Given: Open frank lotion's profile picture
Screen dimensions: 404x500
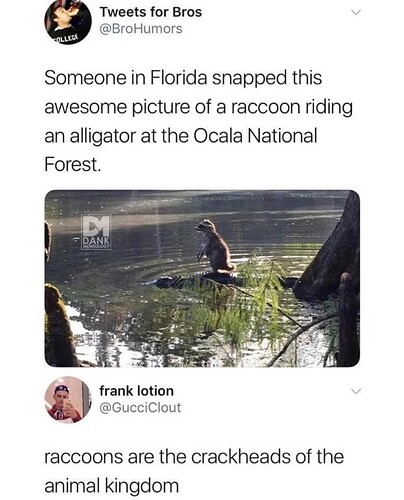Looking at the screenshot, I should click(x=68, y=400).
